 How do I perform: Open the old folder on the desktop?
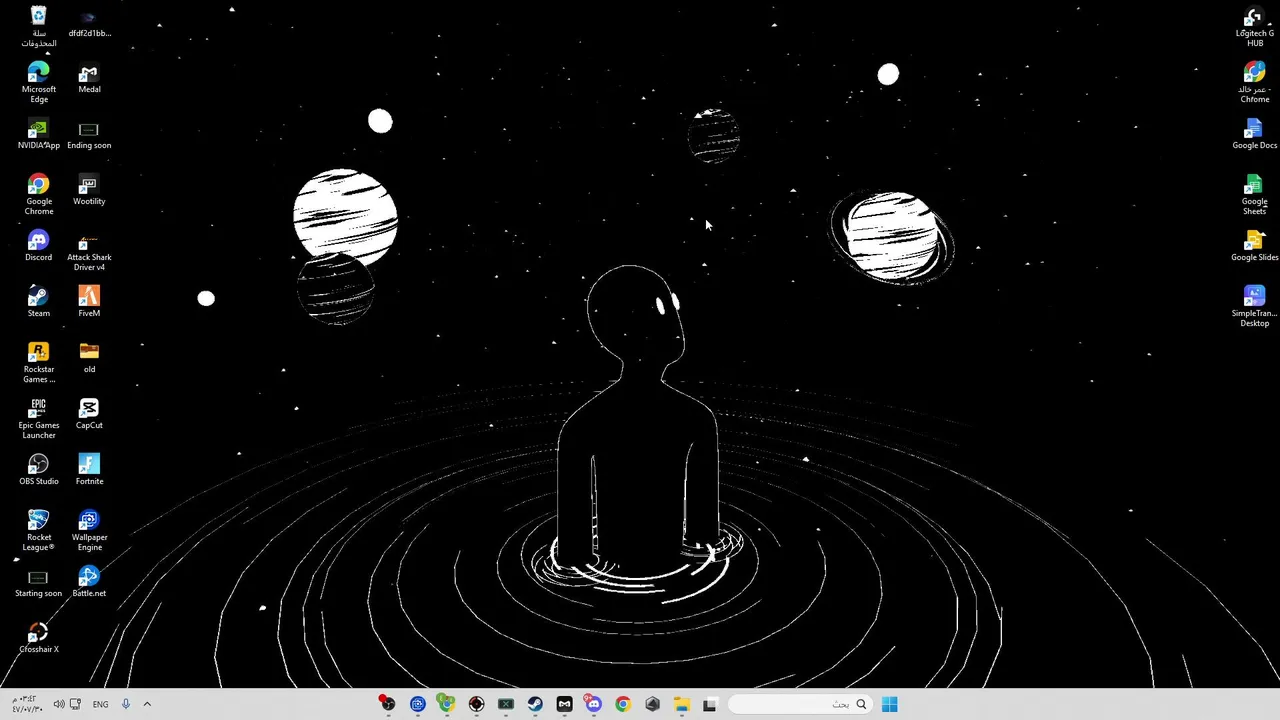89,359
